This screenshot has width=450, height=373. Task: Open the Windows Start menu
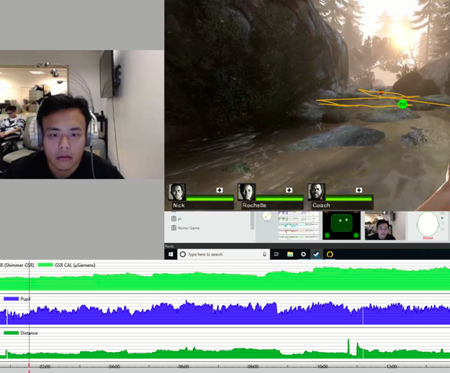(x=171, y=254)
